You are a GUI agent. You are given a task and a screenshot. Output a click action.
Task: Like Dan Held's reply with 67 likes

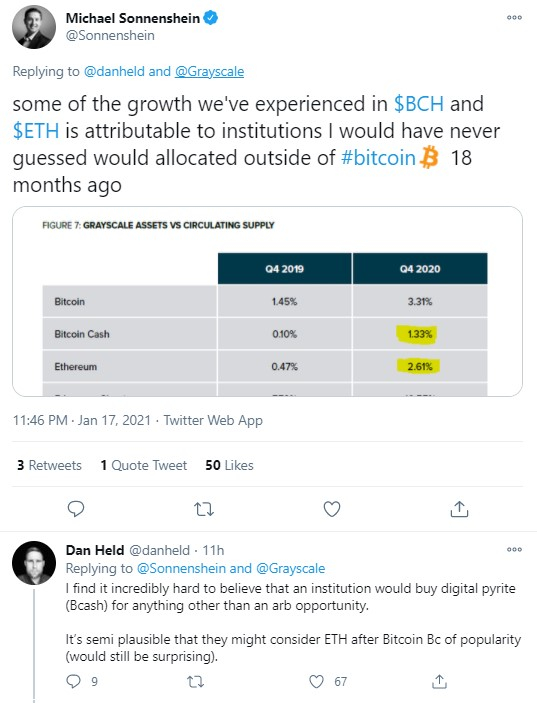(x=316, y=681)
